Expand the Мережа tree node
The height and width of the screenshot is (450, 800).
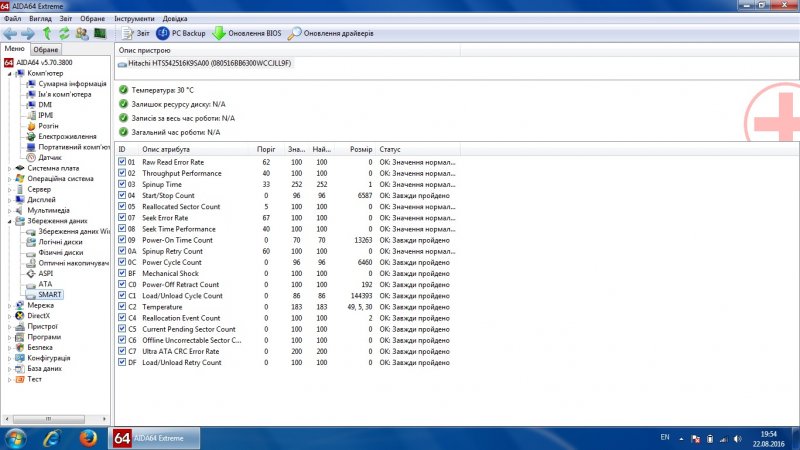(10, 305)
